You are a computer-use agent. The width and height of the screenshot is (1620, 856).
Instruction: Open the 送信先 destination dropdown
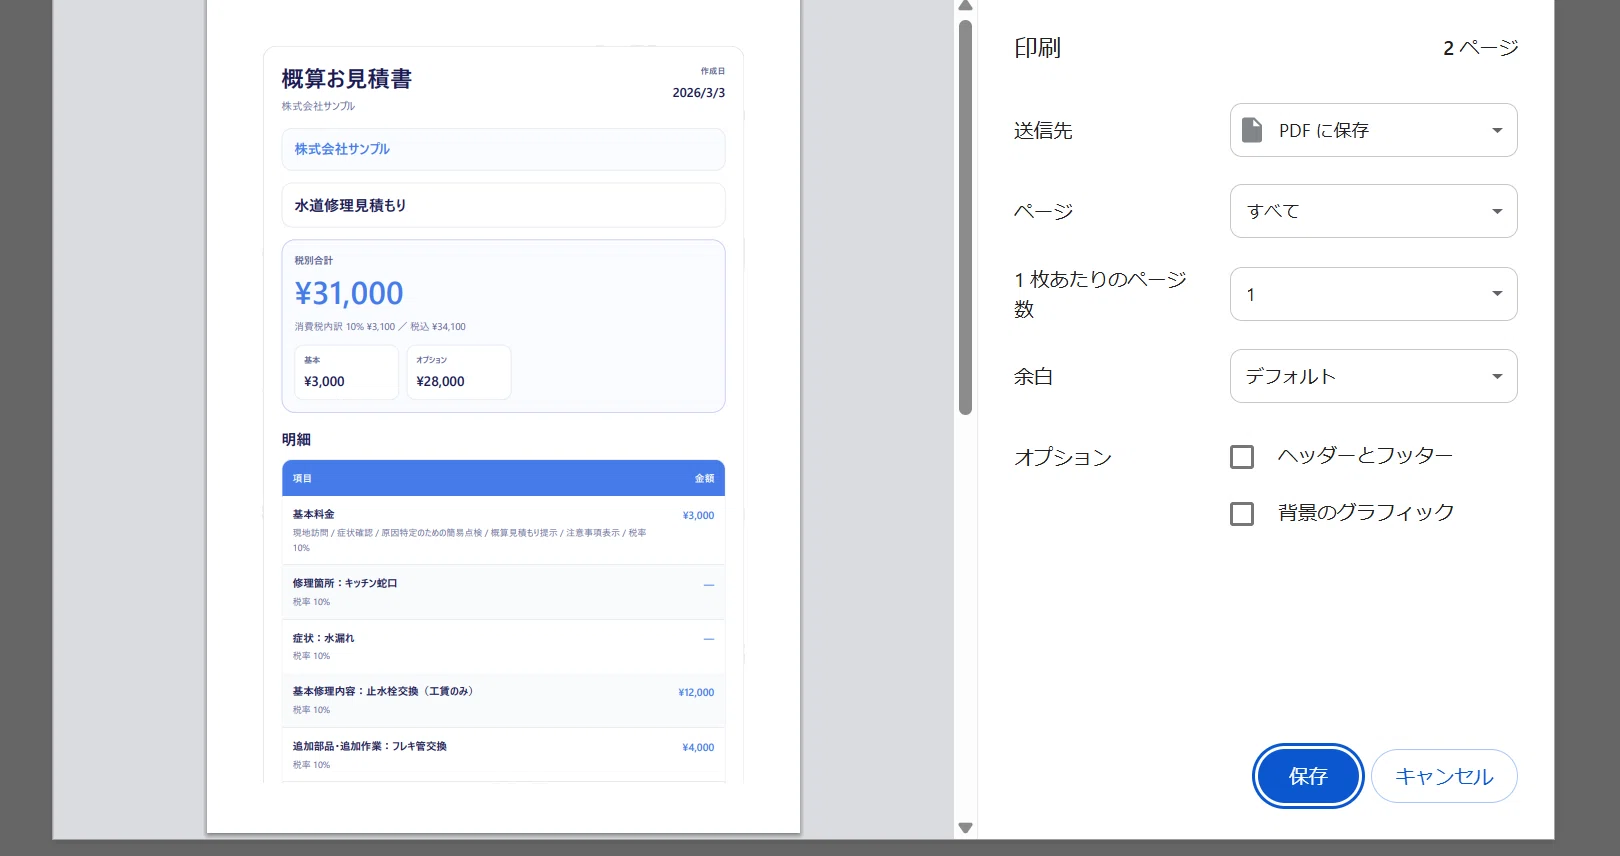click(1373, 130)
